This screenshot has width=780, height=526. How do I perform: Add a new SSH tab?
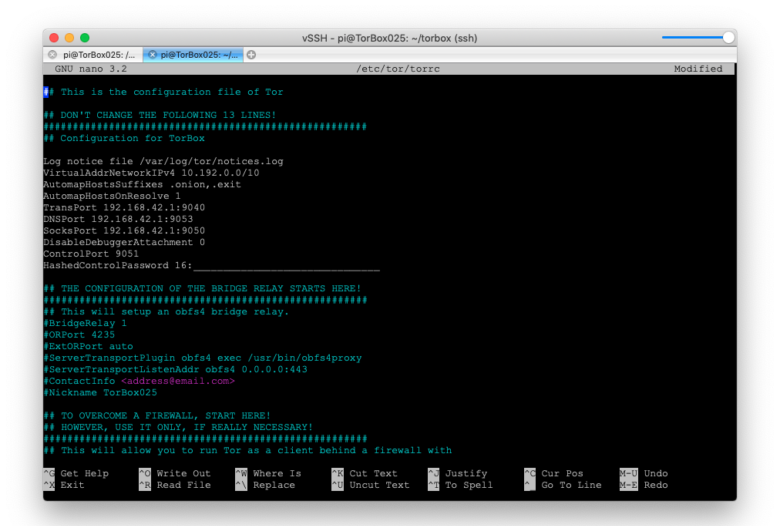252,55
